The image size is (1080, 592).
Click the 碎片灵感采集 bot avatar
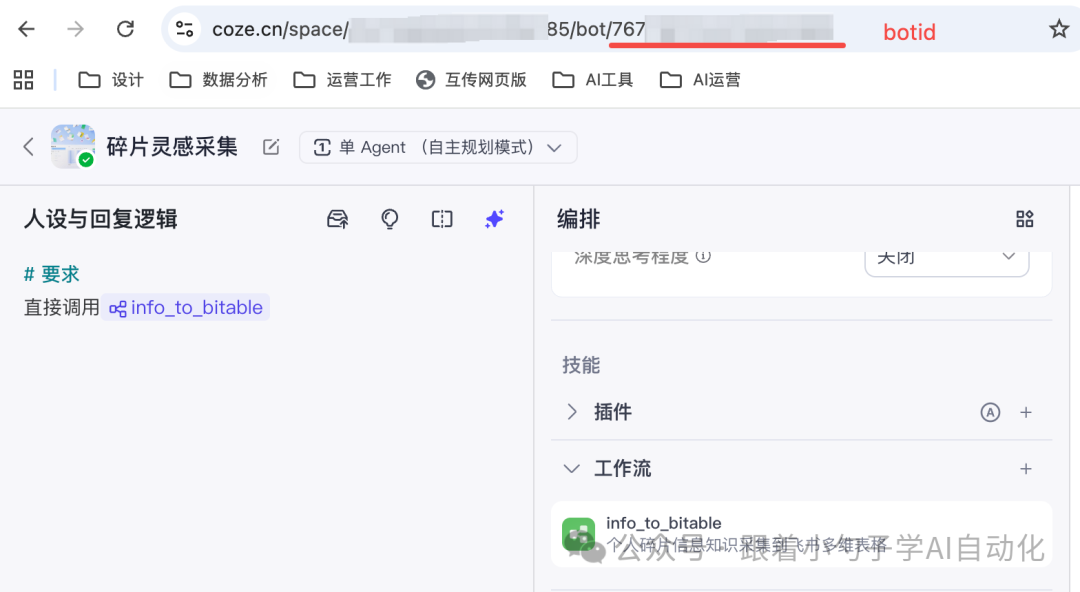(x=72, y=146)
